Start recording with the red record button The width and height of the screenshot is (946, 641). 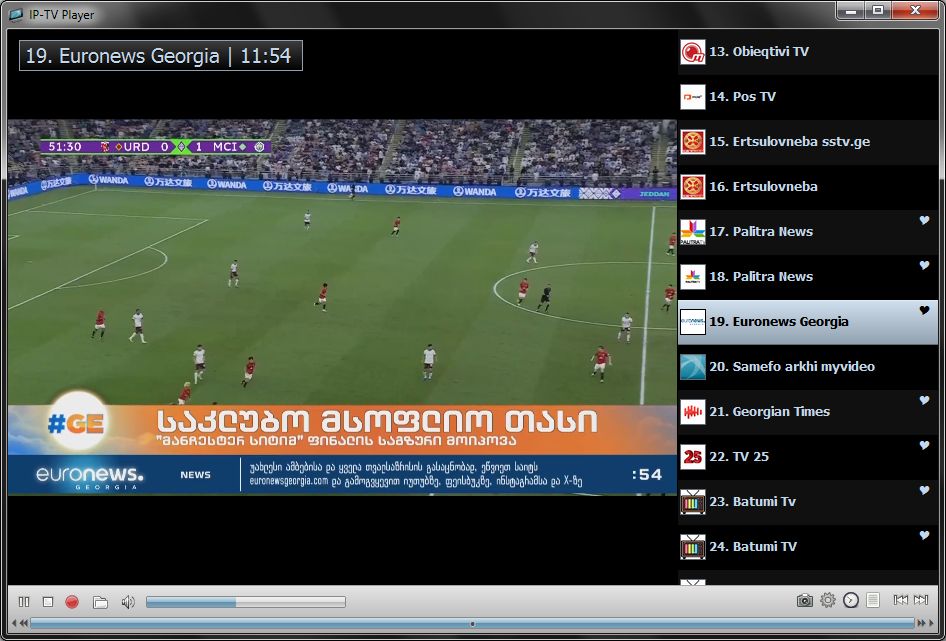72,601
